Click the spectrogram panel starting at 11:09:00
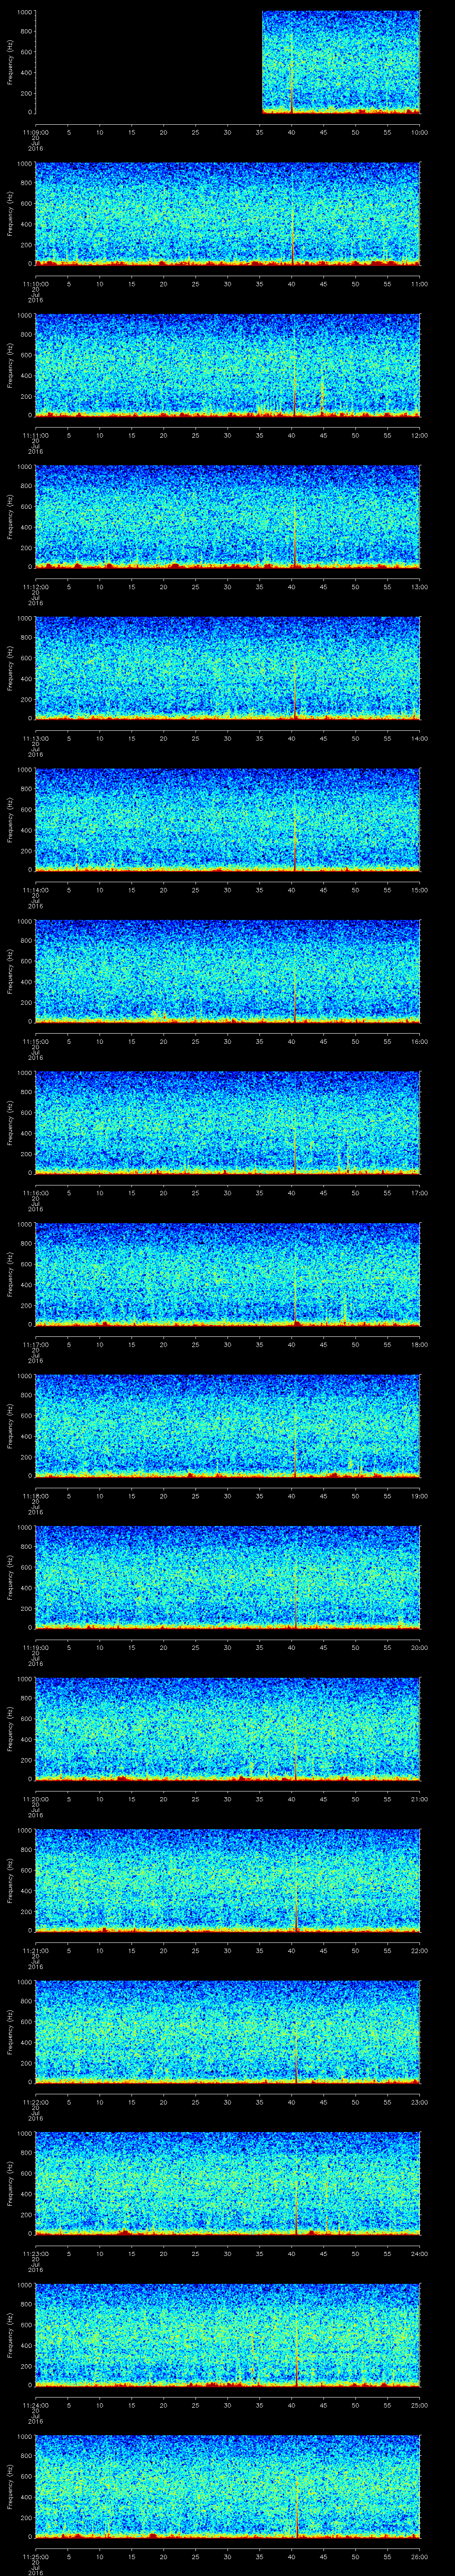 [228, 62]
